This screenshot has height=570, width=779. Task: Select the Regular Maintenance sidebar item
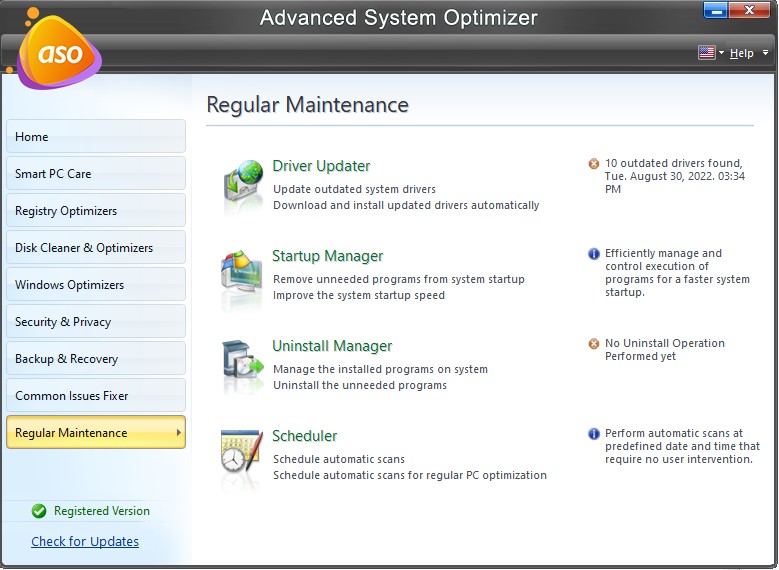(96, 432)
